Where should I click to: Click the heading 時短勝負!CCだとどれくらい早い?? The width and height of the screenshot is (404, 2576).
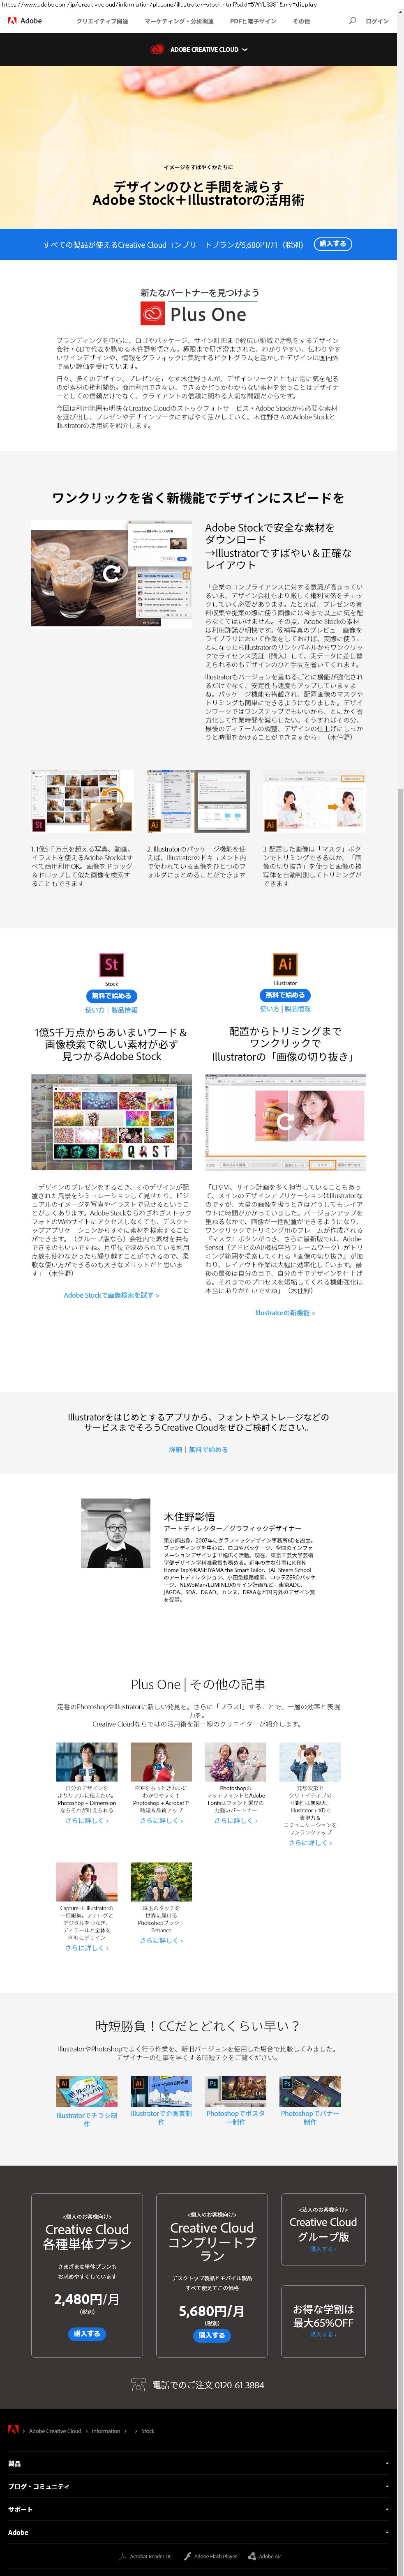pyautogui.click(x=198, y=2025)
